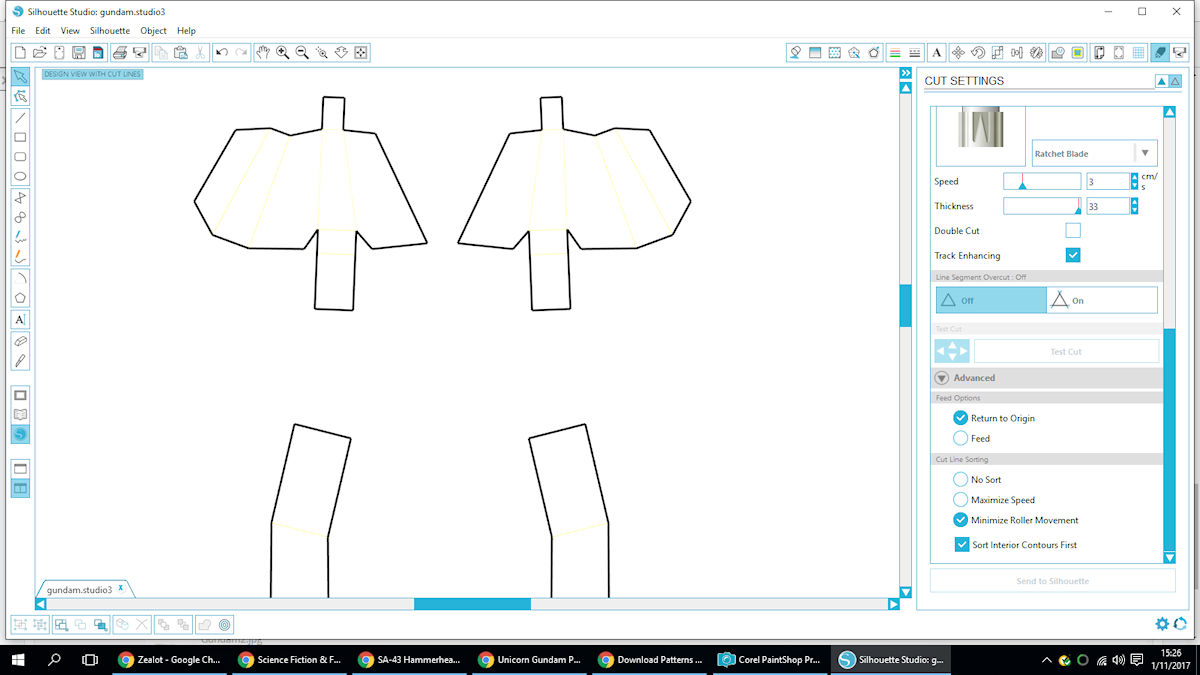This screenshot has height=675, width=1200.
Task: Select the Draw a Rectangle tool
Action: pyautogui.click(x=20, y=138)
